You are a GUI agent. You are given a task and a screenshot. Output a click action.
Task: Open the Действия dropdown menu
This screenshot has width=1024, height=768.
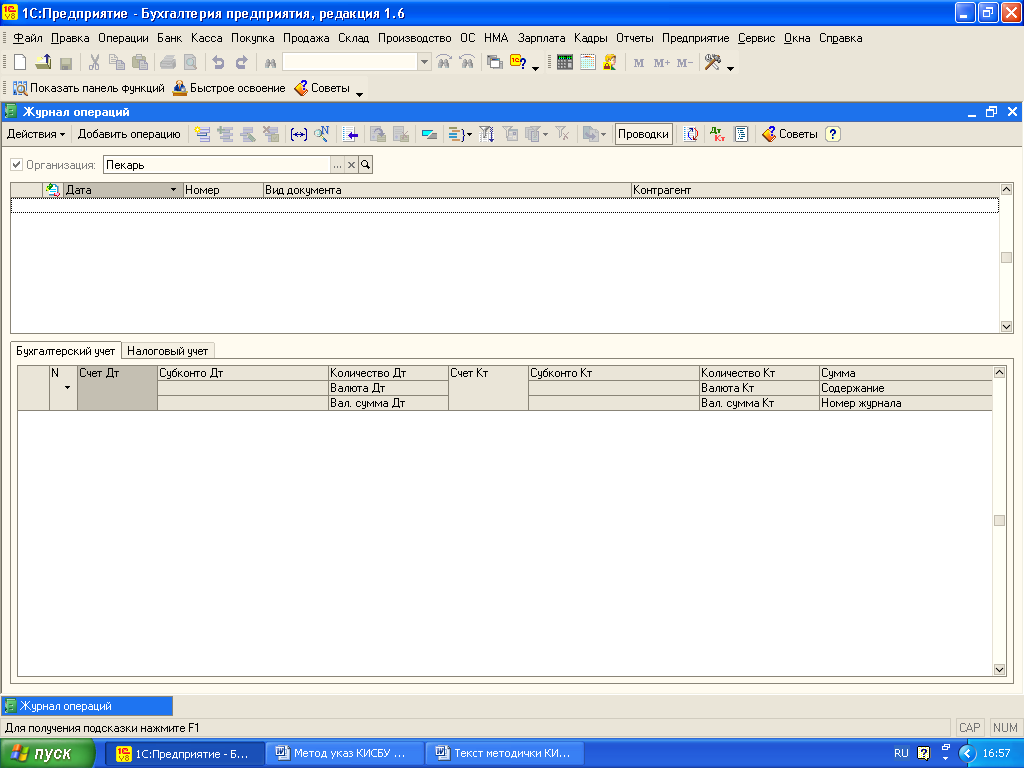click(x=36, y=134)
